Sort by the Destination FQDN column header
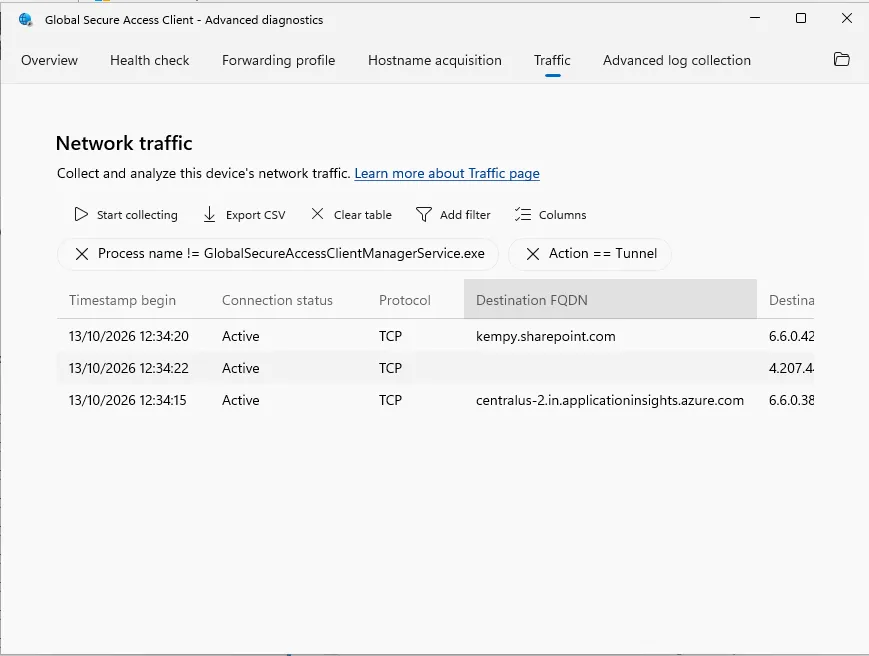Image resolution: width=869 pixels, height=656 pixels. click(610, 300)
